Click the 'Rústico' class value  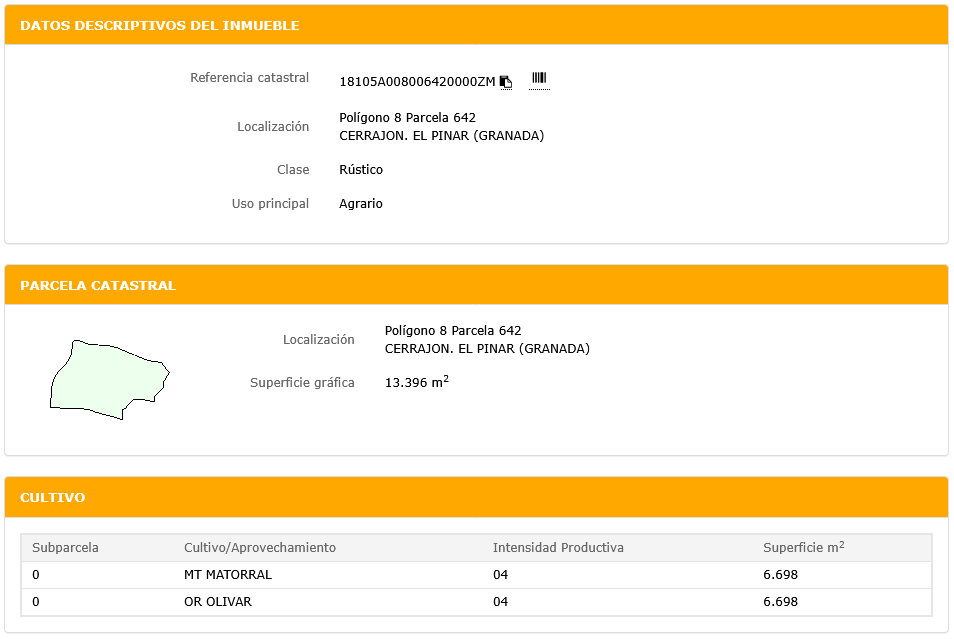(x=361, y=170)
